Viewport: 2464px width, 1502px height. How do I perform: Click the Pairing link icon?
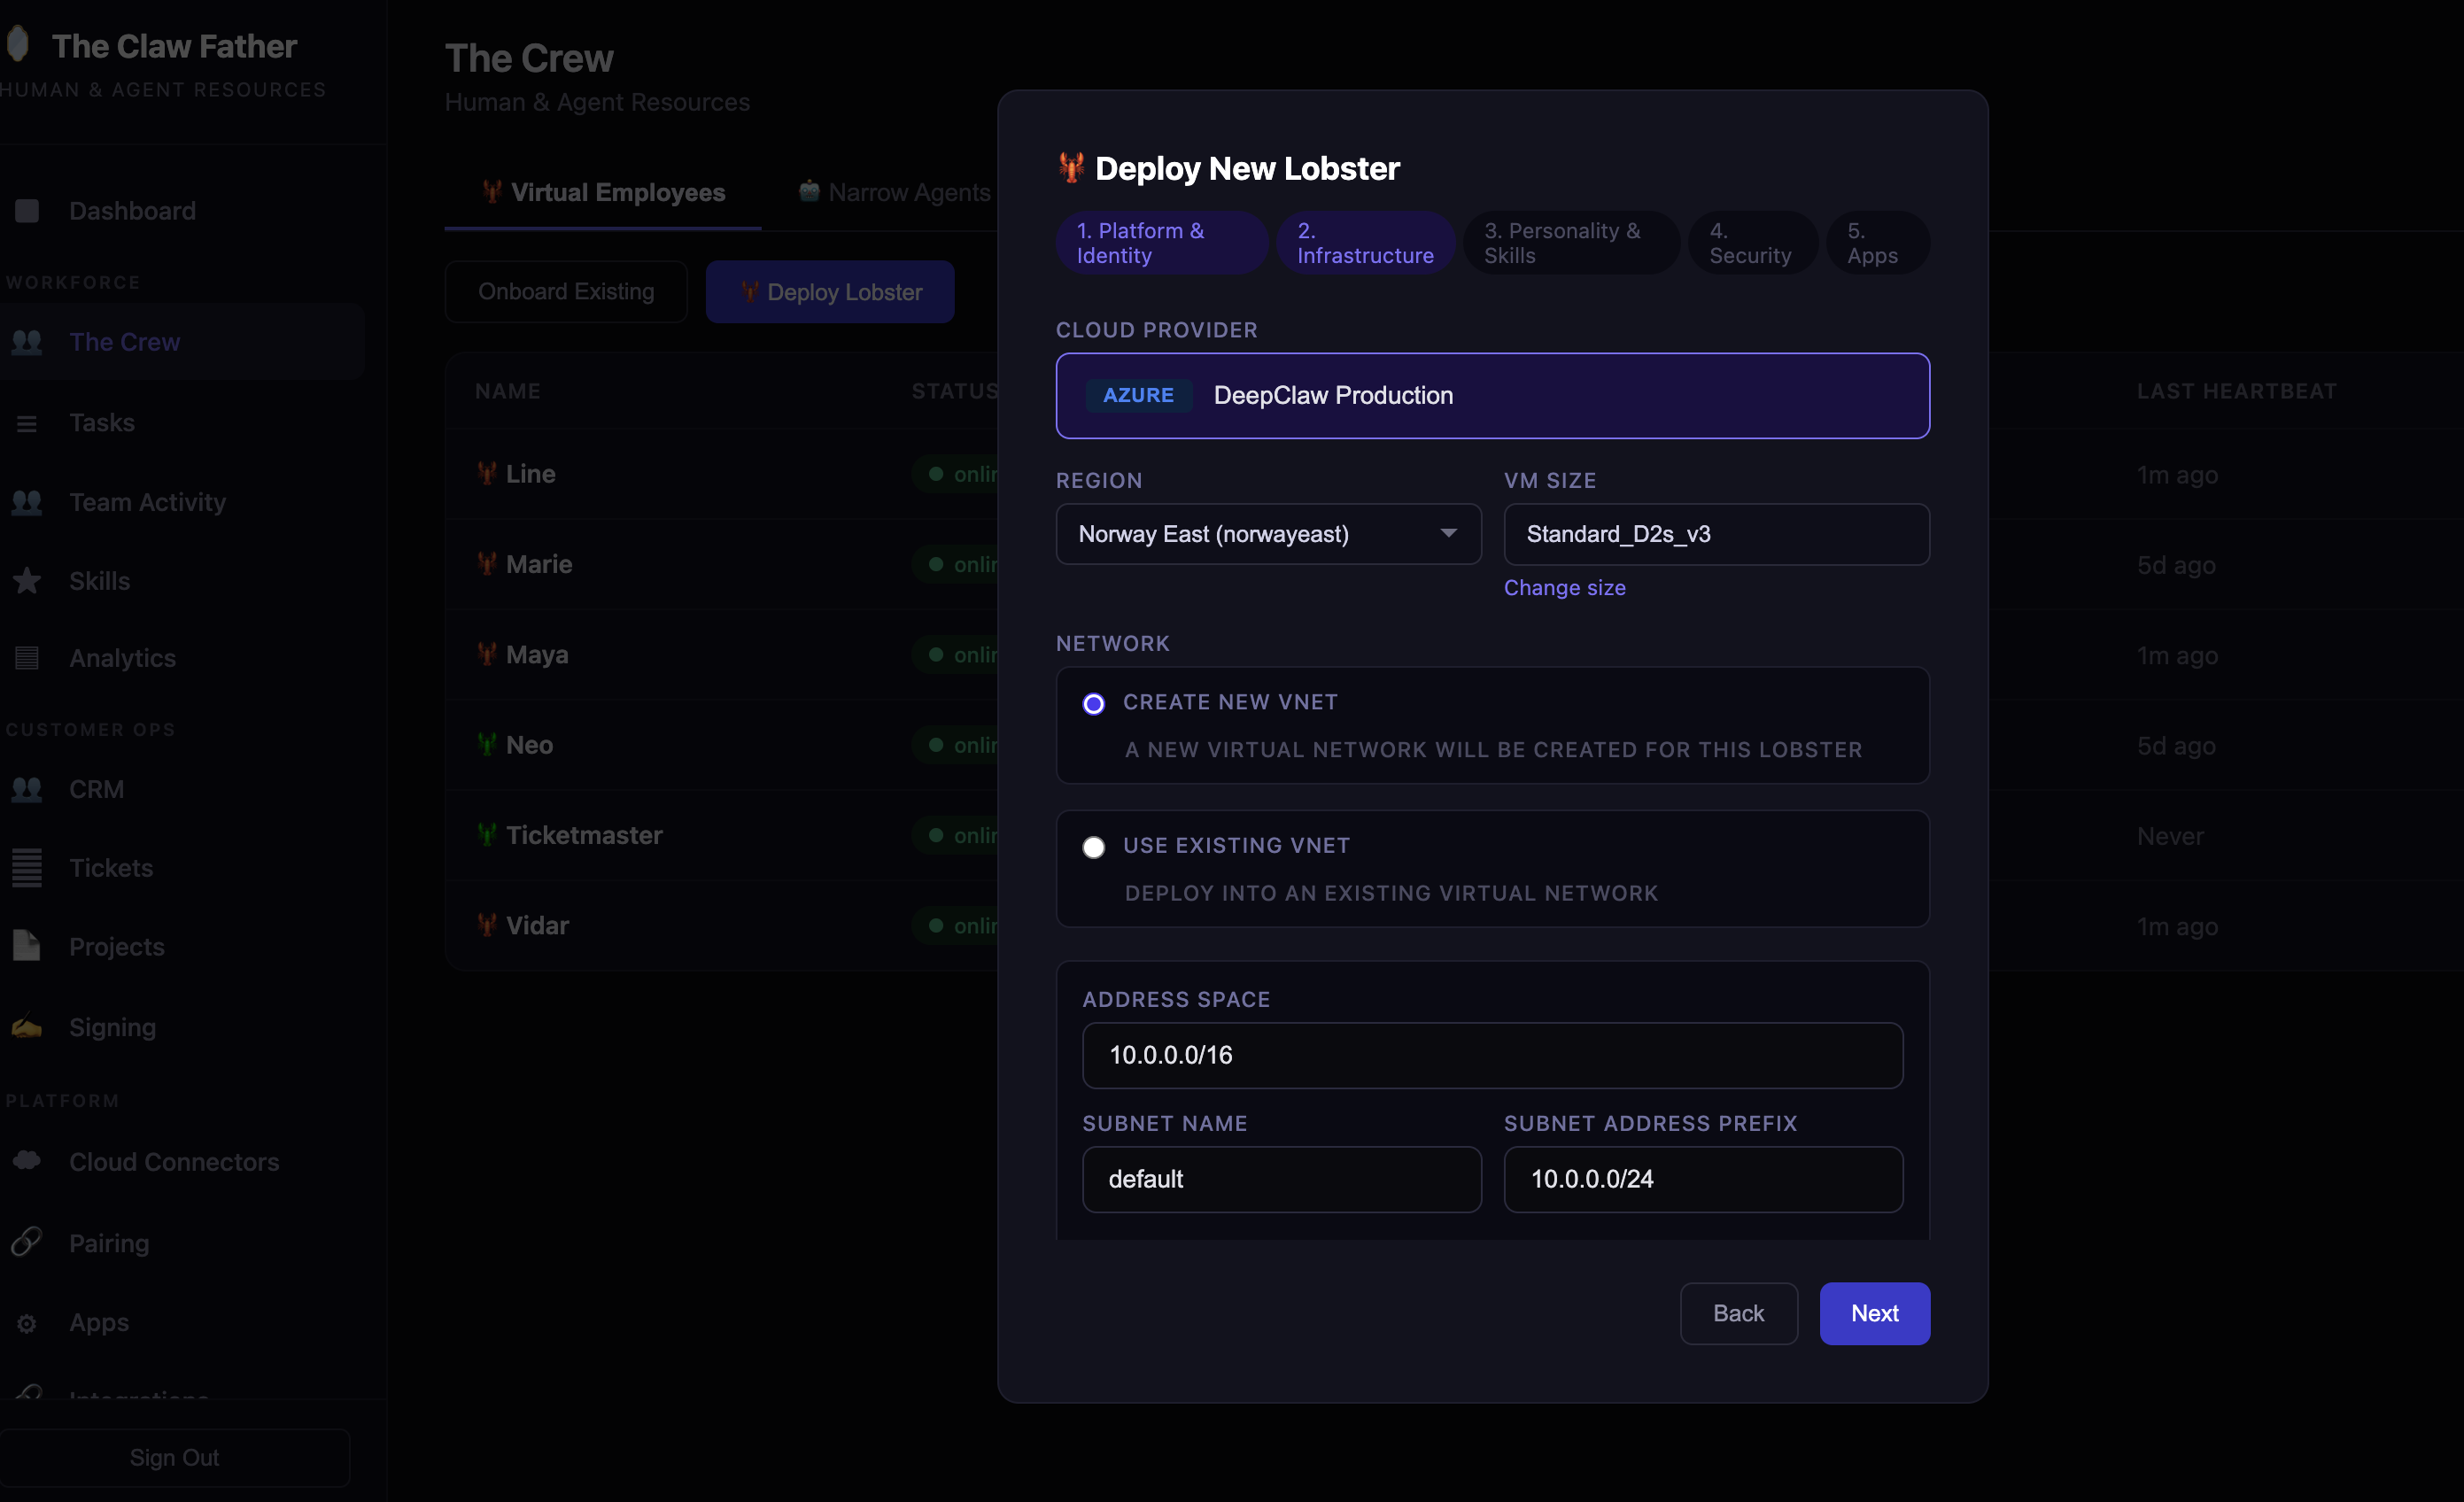[27, 1242]
